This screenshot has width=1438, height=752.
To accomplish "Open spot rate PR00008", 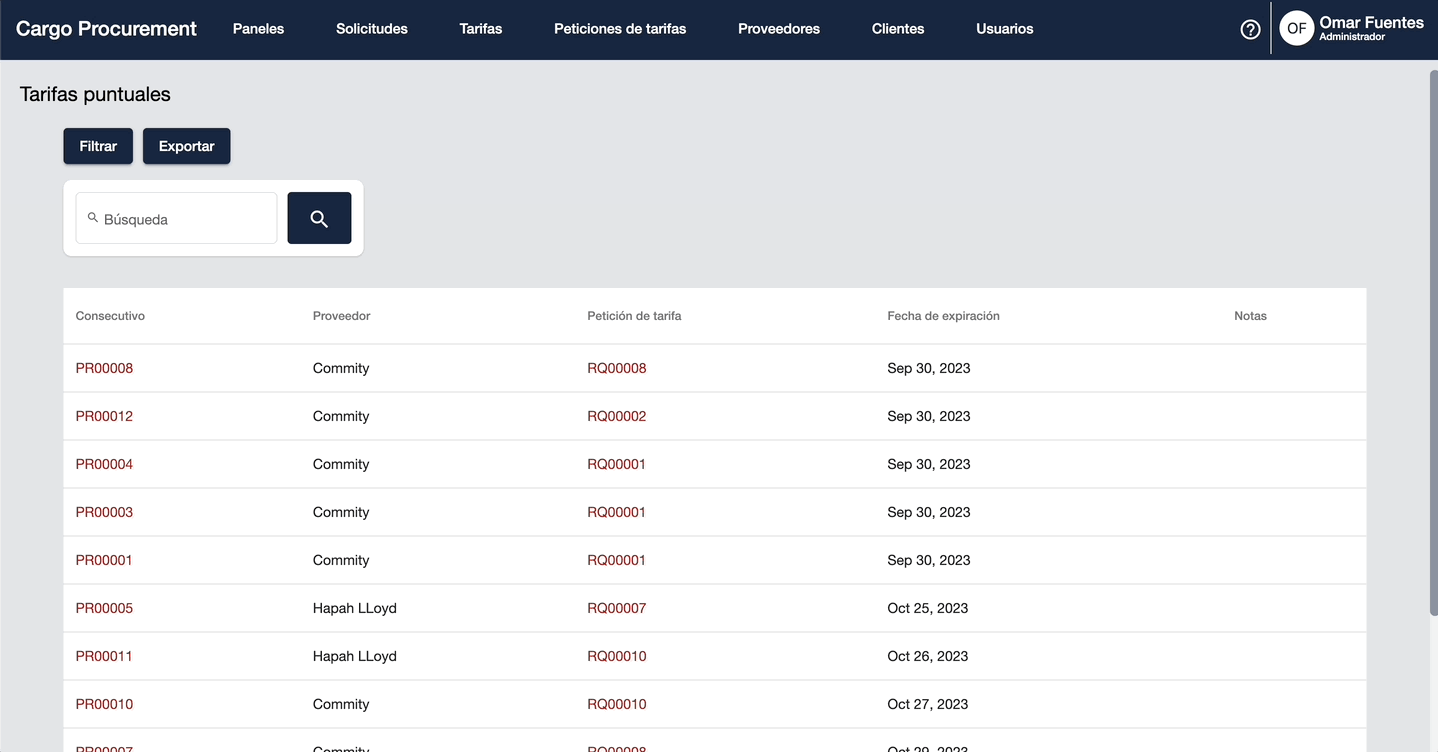I will pos(104,368).
